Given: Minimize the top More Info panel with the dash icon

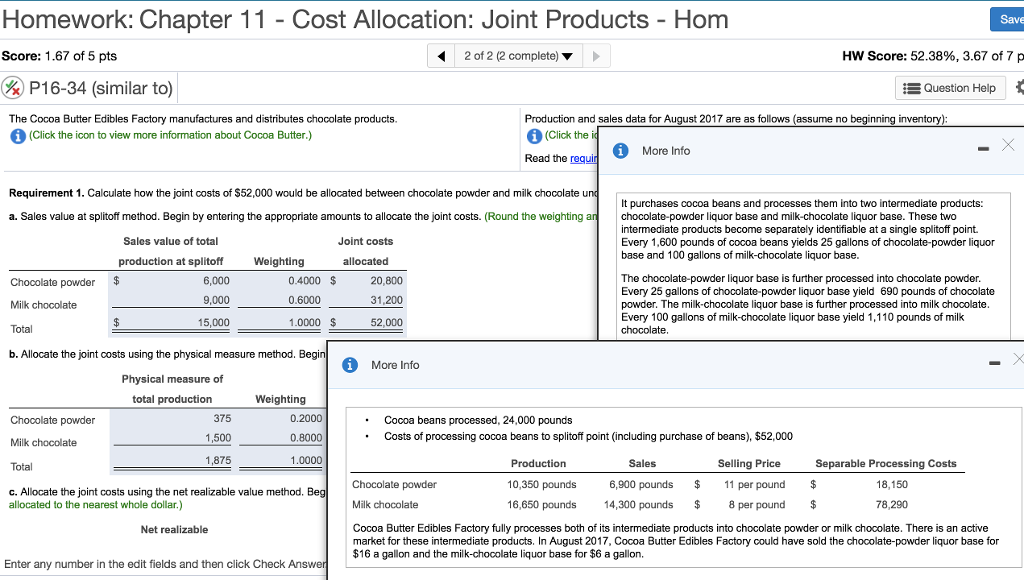Looking at the screenshot, I should pos(984,150).
